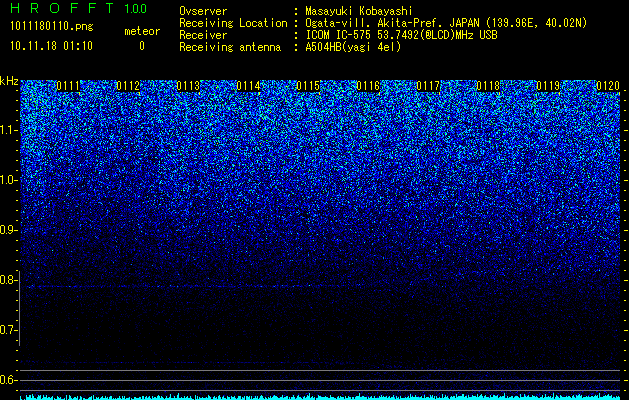Click the 0114 time marker
The width and height of the screenshot is (629, 400).
248,86
